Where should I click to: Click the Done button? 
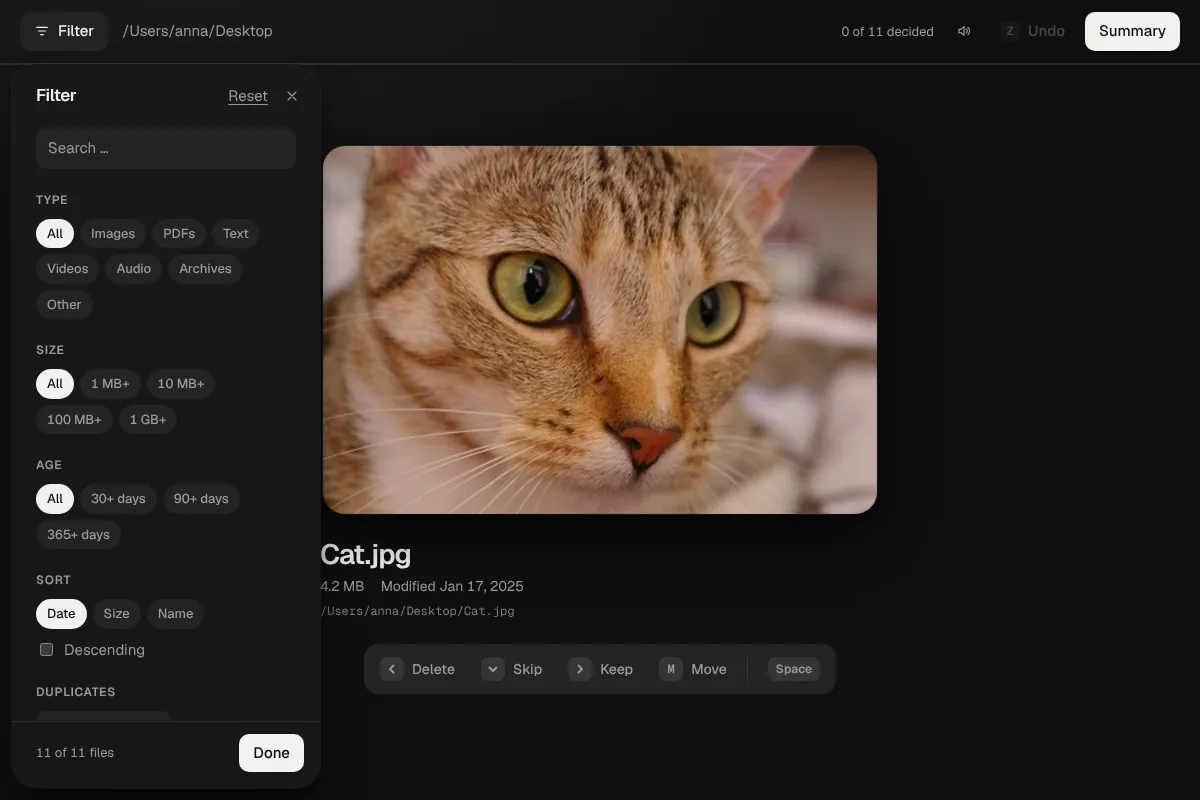pos(271,753)
